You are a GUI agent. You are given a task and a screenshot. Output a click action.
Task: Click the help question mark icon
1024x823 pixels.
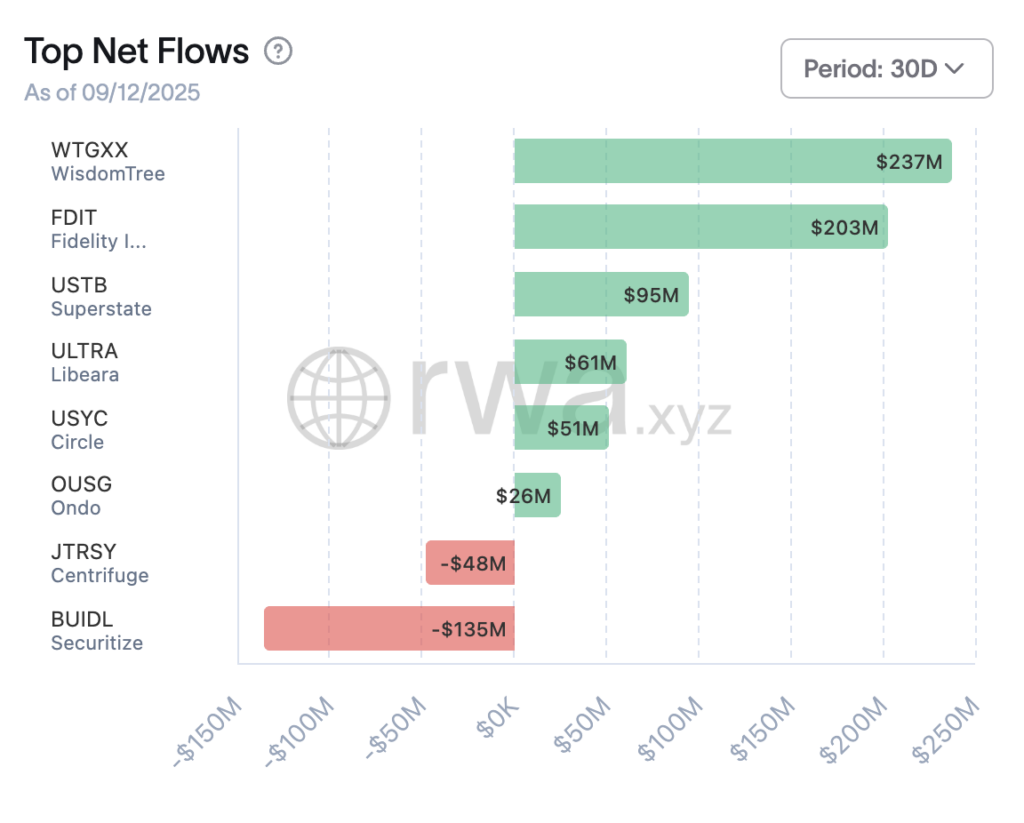[x=277, y=52]
